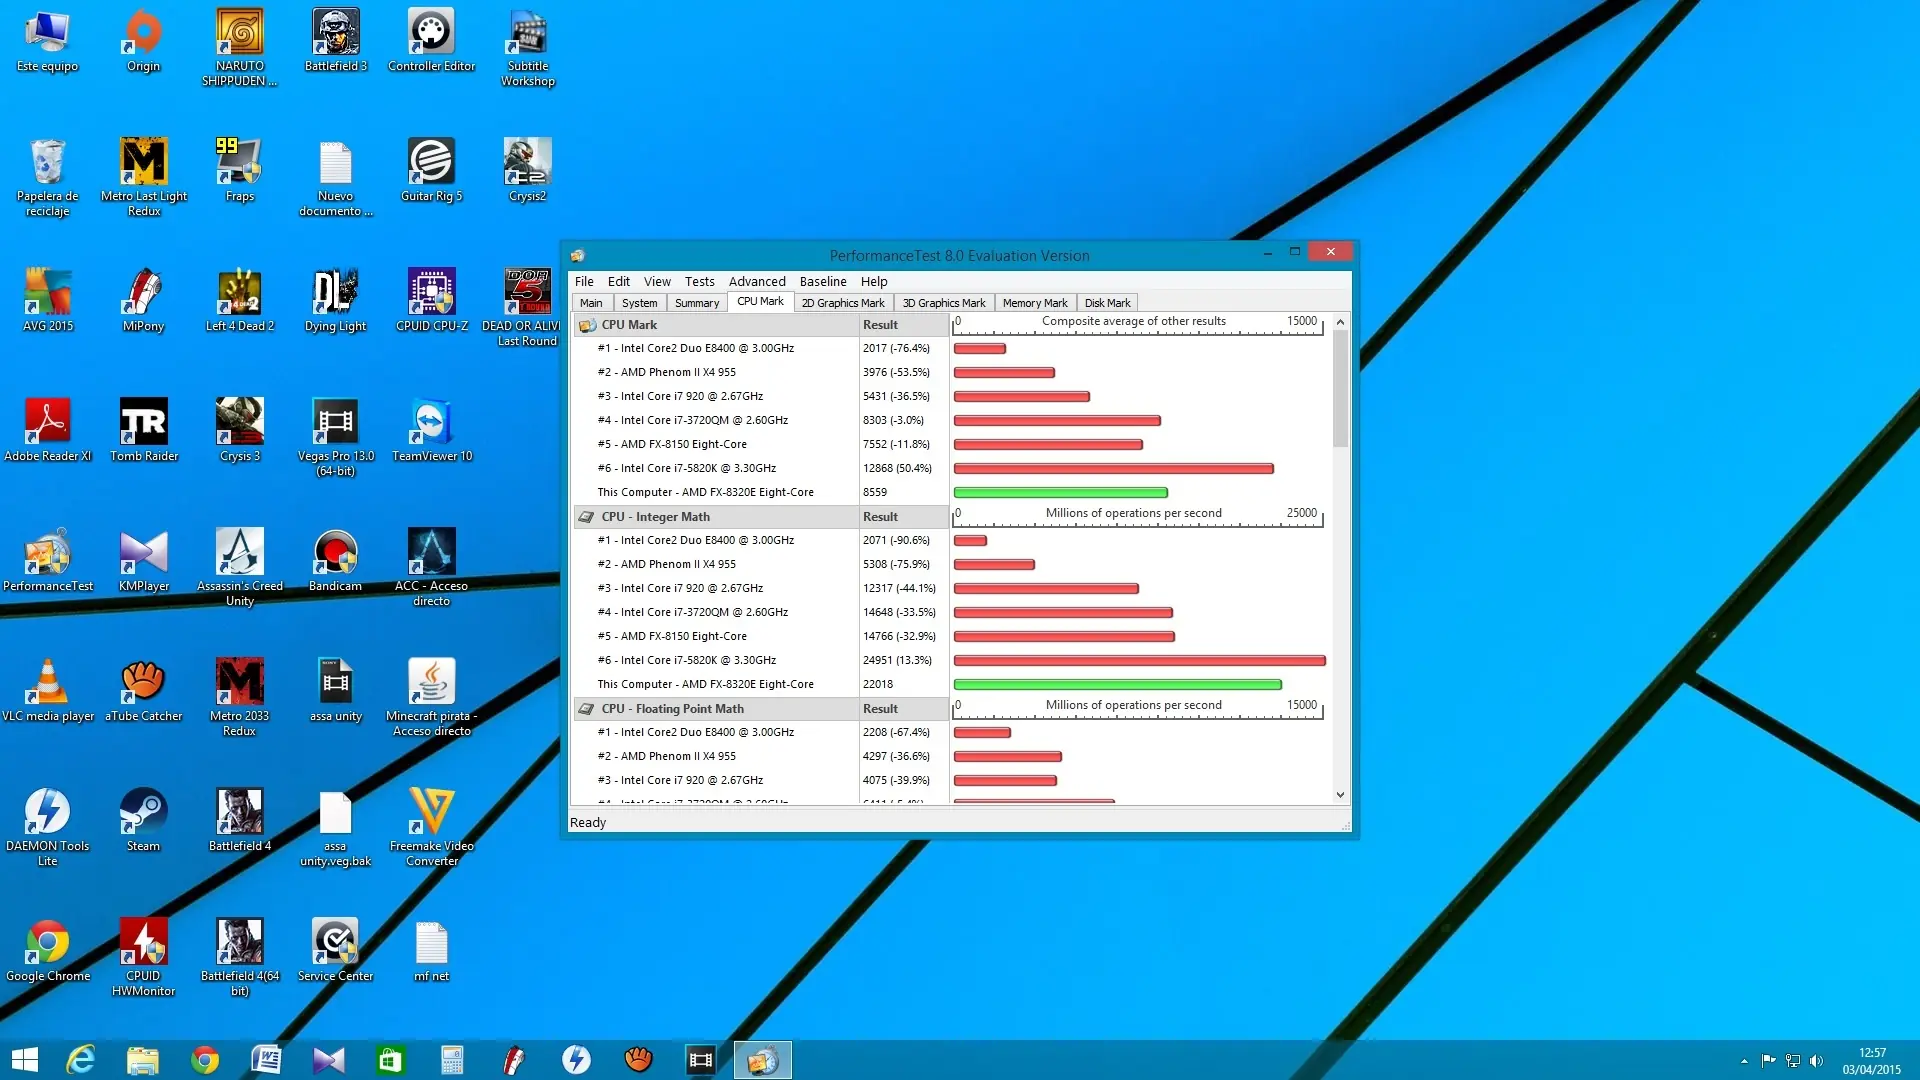Open the AVG 2015 desktop icon
Viewport: 1920px width, 1080px height.
click(x=47, y=301)
